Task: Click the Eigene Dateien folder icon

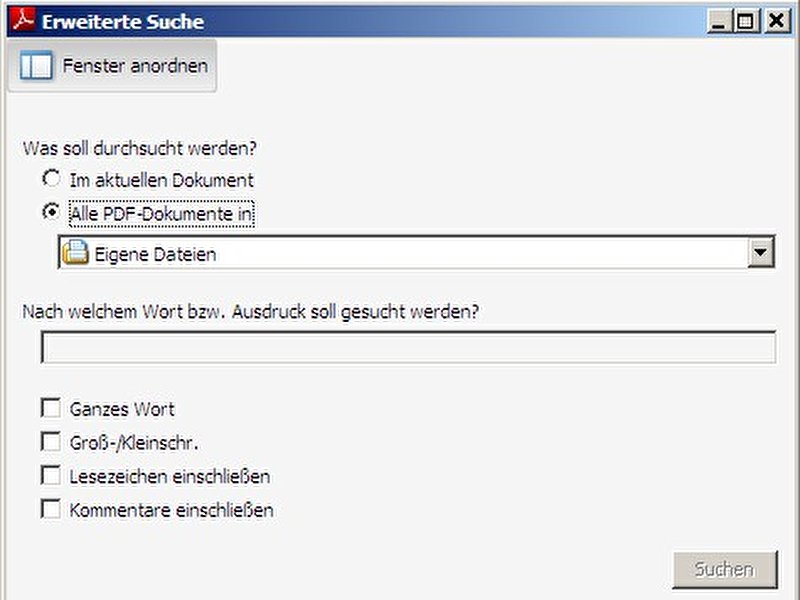Action: pos(76,253)
